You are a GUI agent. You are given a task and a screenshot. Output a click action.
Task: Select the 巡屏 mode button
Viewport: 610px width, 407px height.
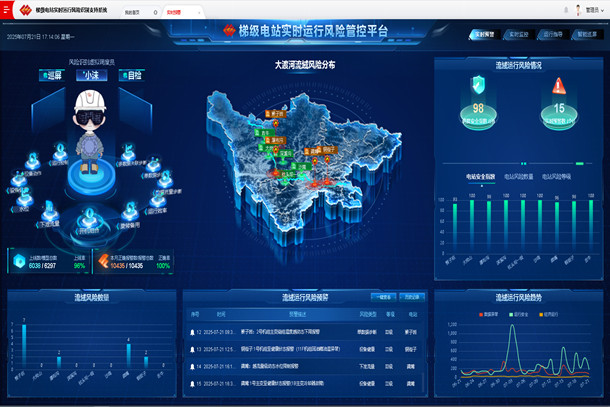click(52, 75)
